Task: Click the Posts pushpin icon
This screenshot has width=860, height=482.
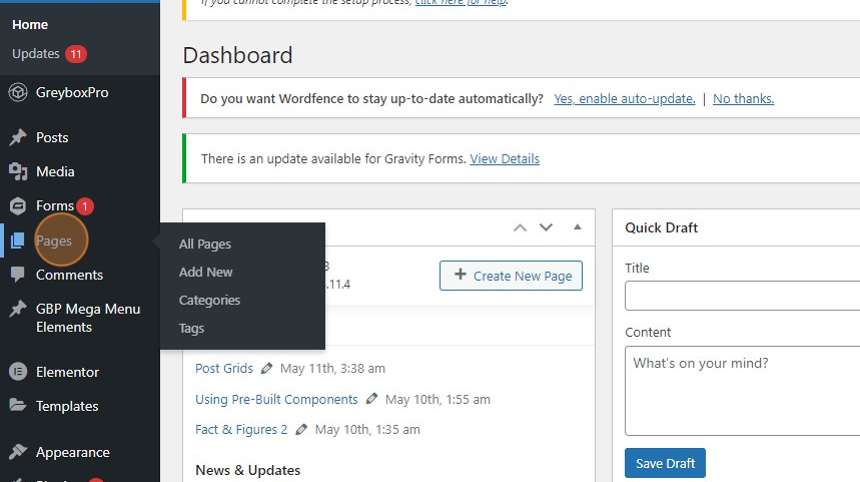Action: 18,138
